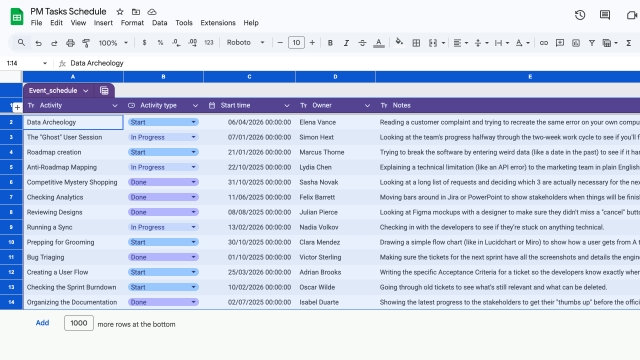Toggle strikethrough formatting
Image resolution: width=640 pixels, height=360 pixels.
[362, 43]
